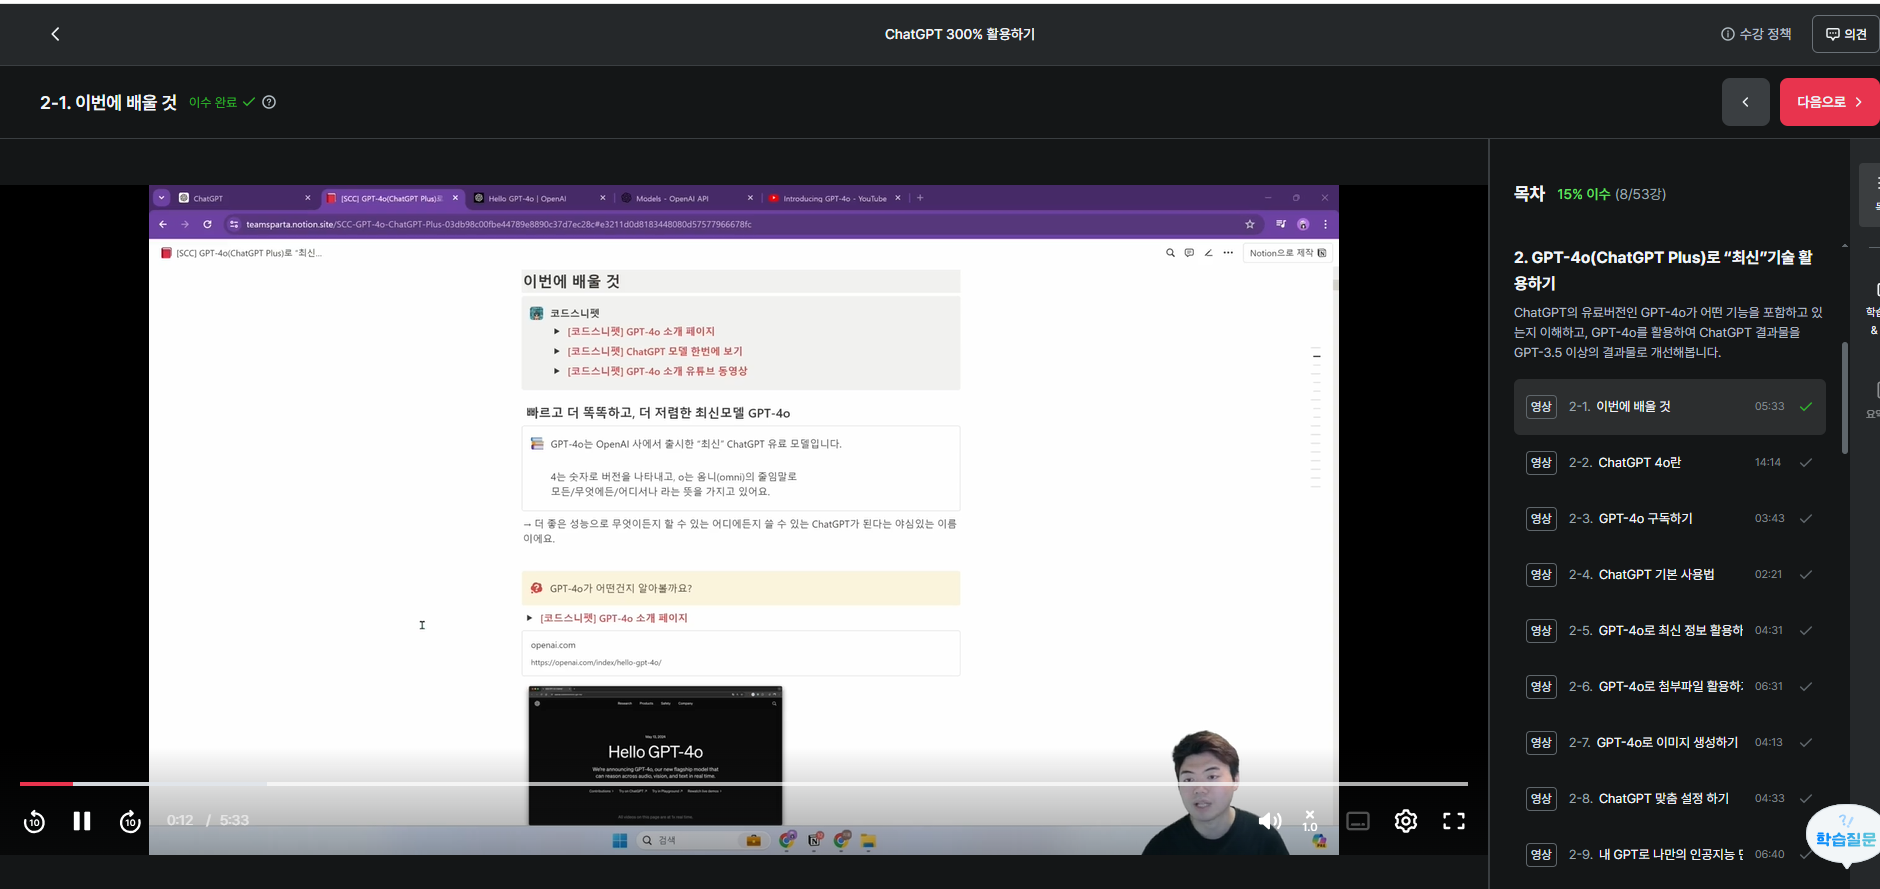Pause the video
1880x889 pixels.
pos(82,821)
